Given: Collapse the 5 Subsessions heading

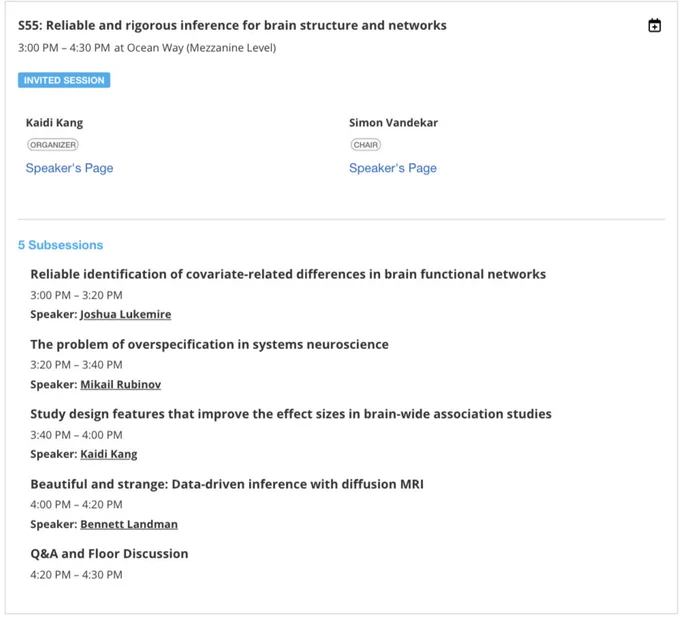Looking at the screenshot, I should point(60,245).
